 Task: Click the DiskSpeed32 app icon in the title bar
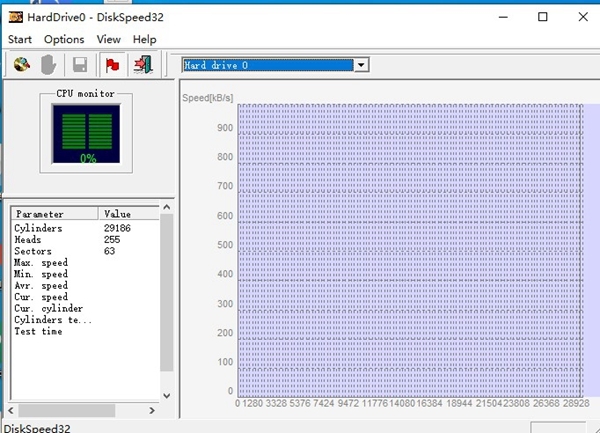pos(16,17)
